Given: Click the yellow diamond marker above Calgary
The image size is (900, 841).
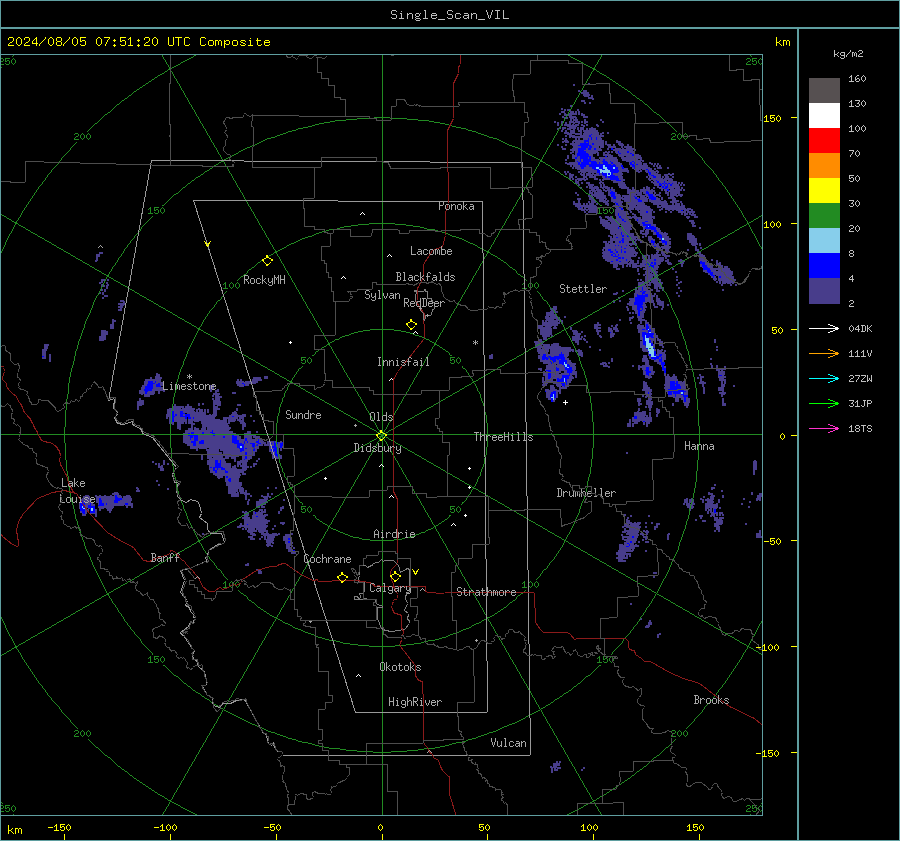Looking at the screenshot, I should point(395,576).
